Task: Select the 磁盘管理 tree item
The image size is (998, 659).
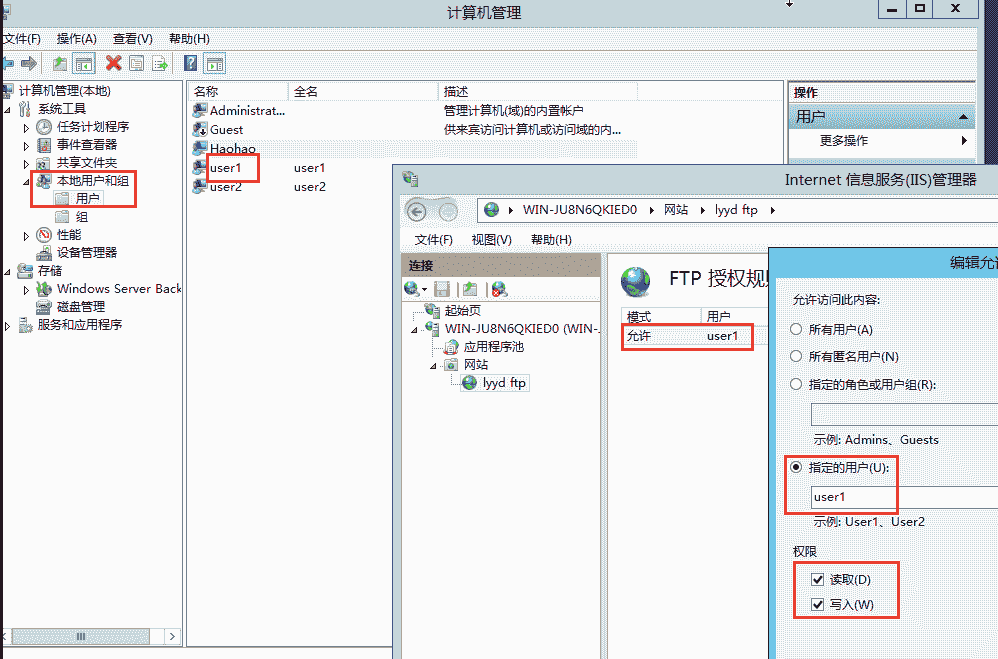Action: point(80,307)
